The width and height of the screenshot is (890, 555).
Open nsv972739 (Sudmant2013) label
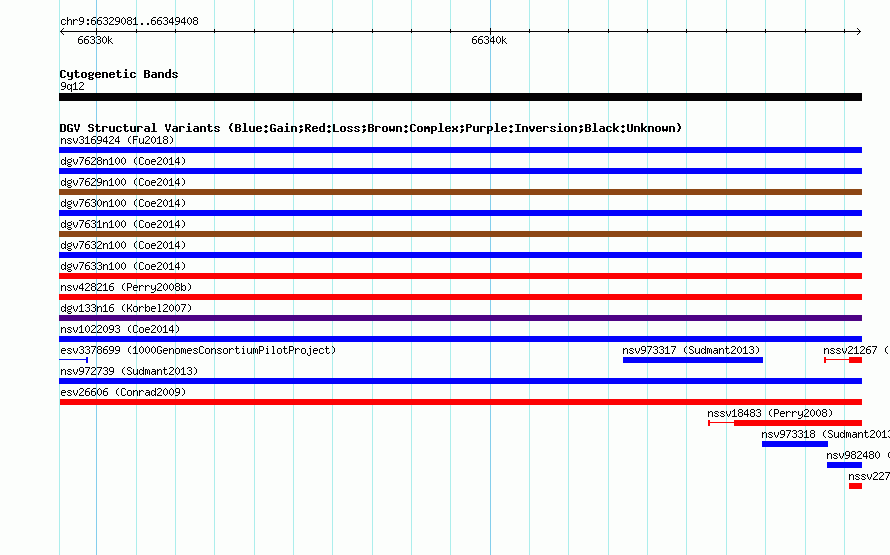129,371
